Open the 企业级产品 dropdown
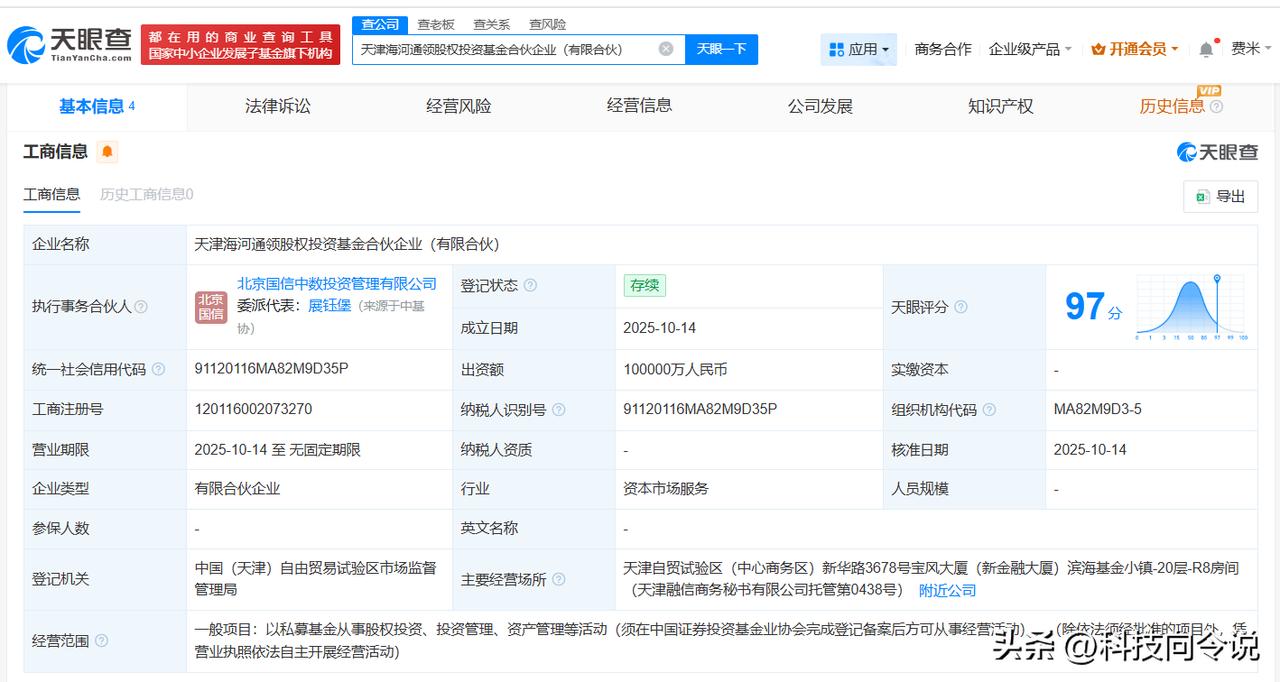The width and height of the screenshot is (1280, 682). (1030, 49)
